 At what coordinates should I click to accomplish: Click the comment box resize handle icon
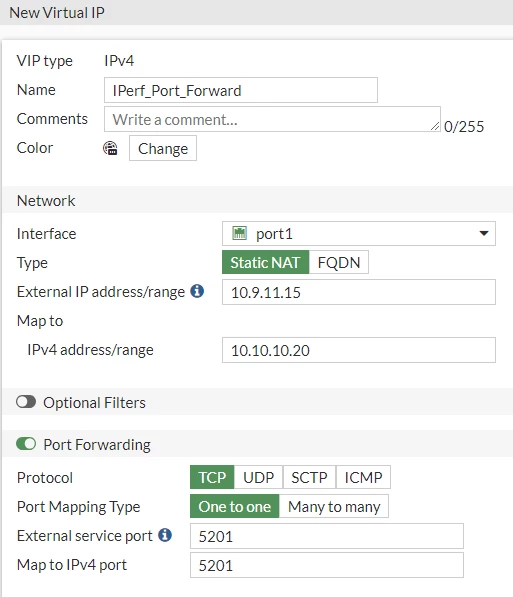435,126
